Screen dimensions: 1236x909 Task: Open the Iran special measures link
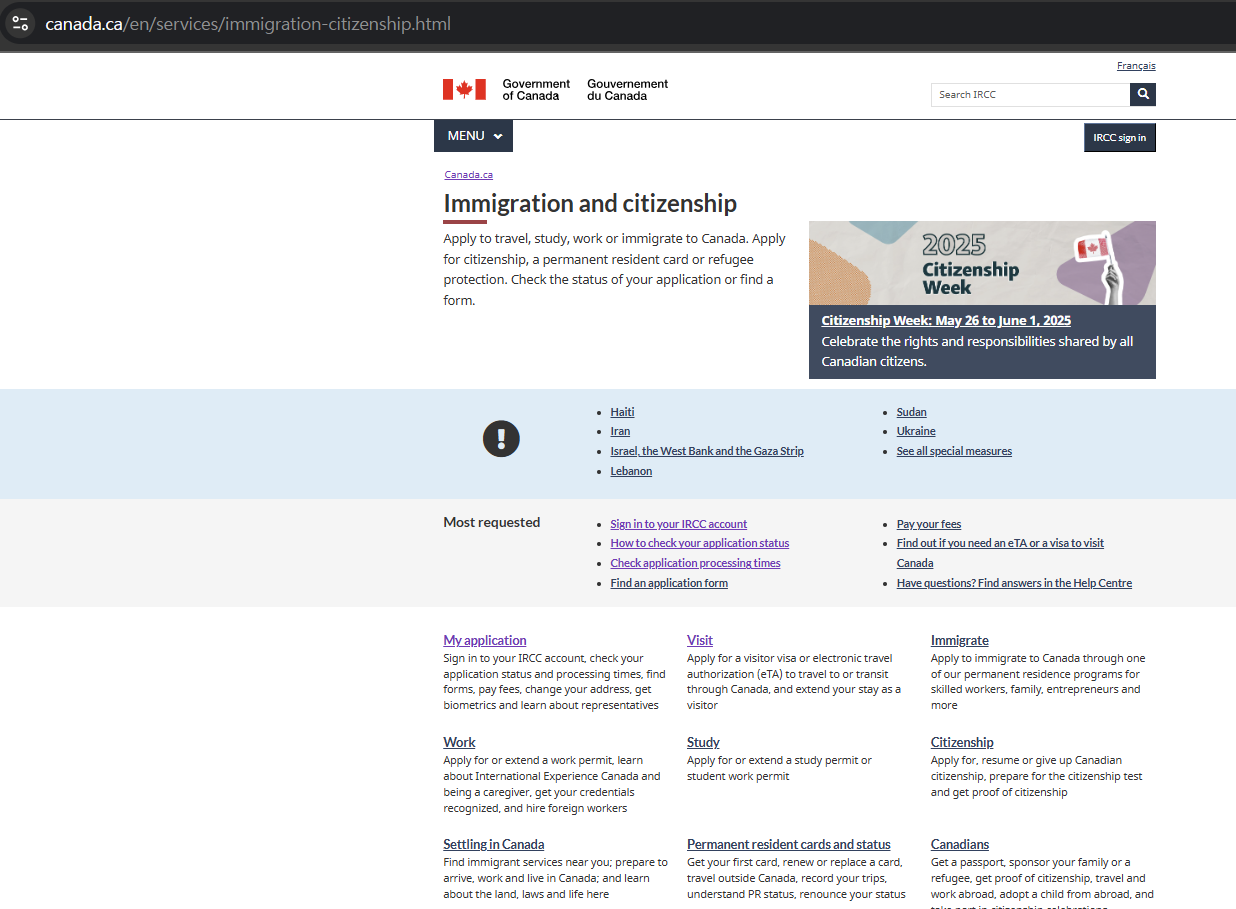(620, 431)
